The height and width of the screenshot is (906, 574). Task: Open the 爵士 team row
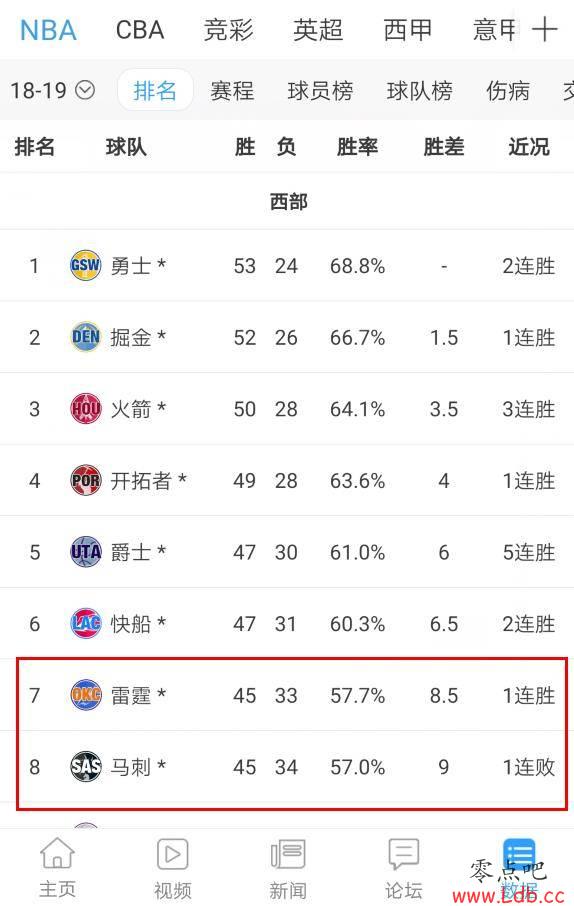[x=287, y=552]
